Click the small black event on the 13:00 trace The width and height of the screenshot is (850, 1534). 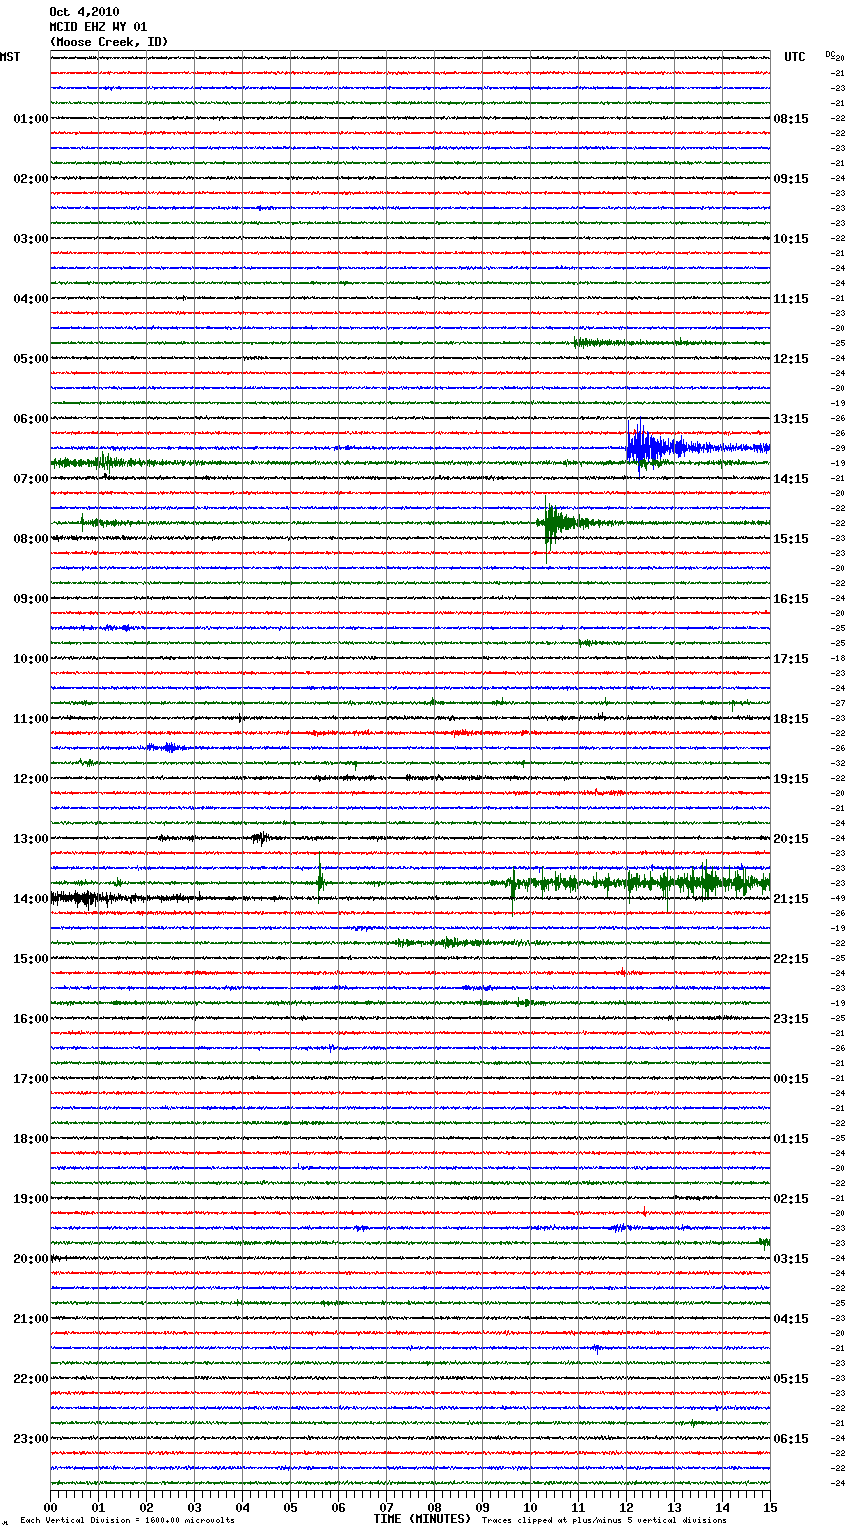point(259,838)
